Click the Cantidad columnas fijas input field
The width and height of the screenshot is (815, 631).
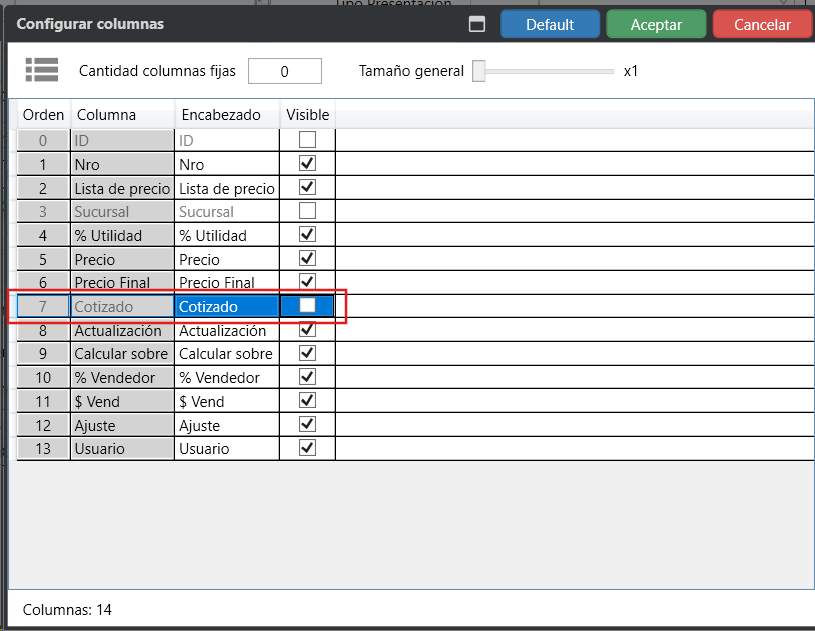[x=284, y=71]
